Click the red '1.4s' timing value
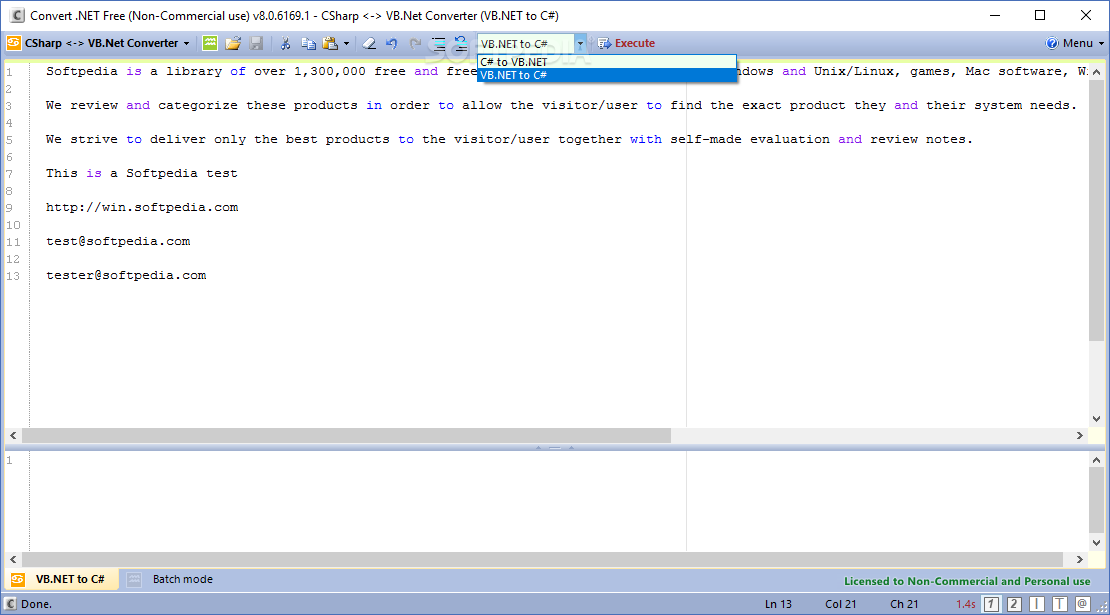Image resolution: width=1110 pixels, height=615 pixels. click(966, 604)
